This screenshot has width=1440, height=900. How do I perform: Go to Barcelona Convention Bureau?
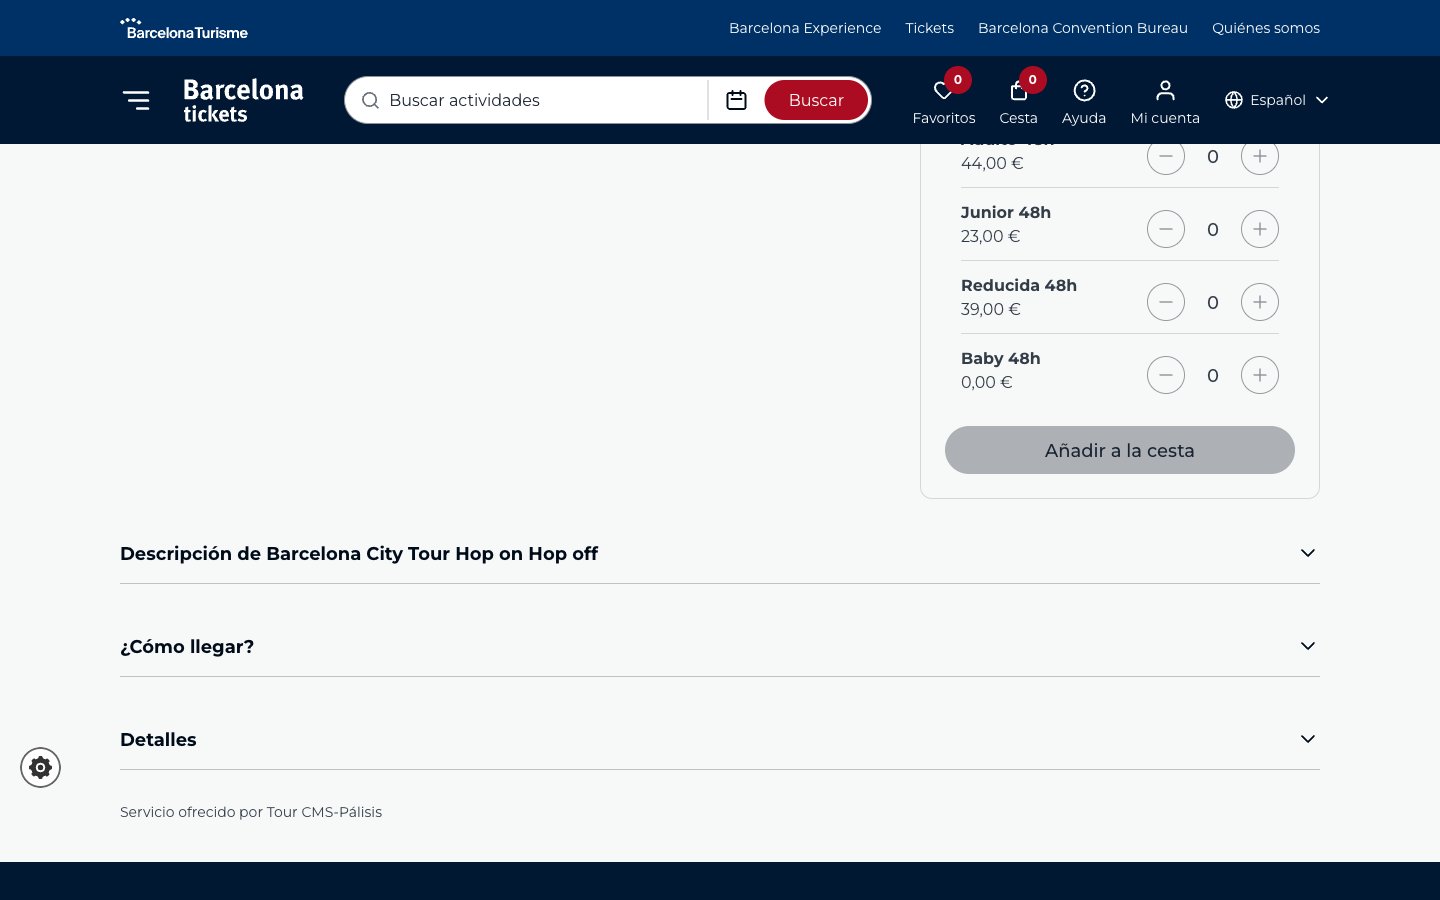[x=1082, y=28]
